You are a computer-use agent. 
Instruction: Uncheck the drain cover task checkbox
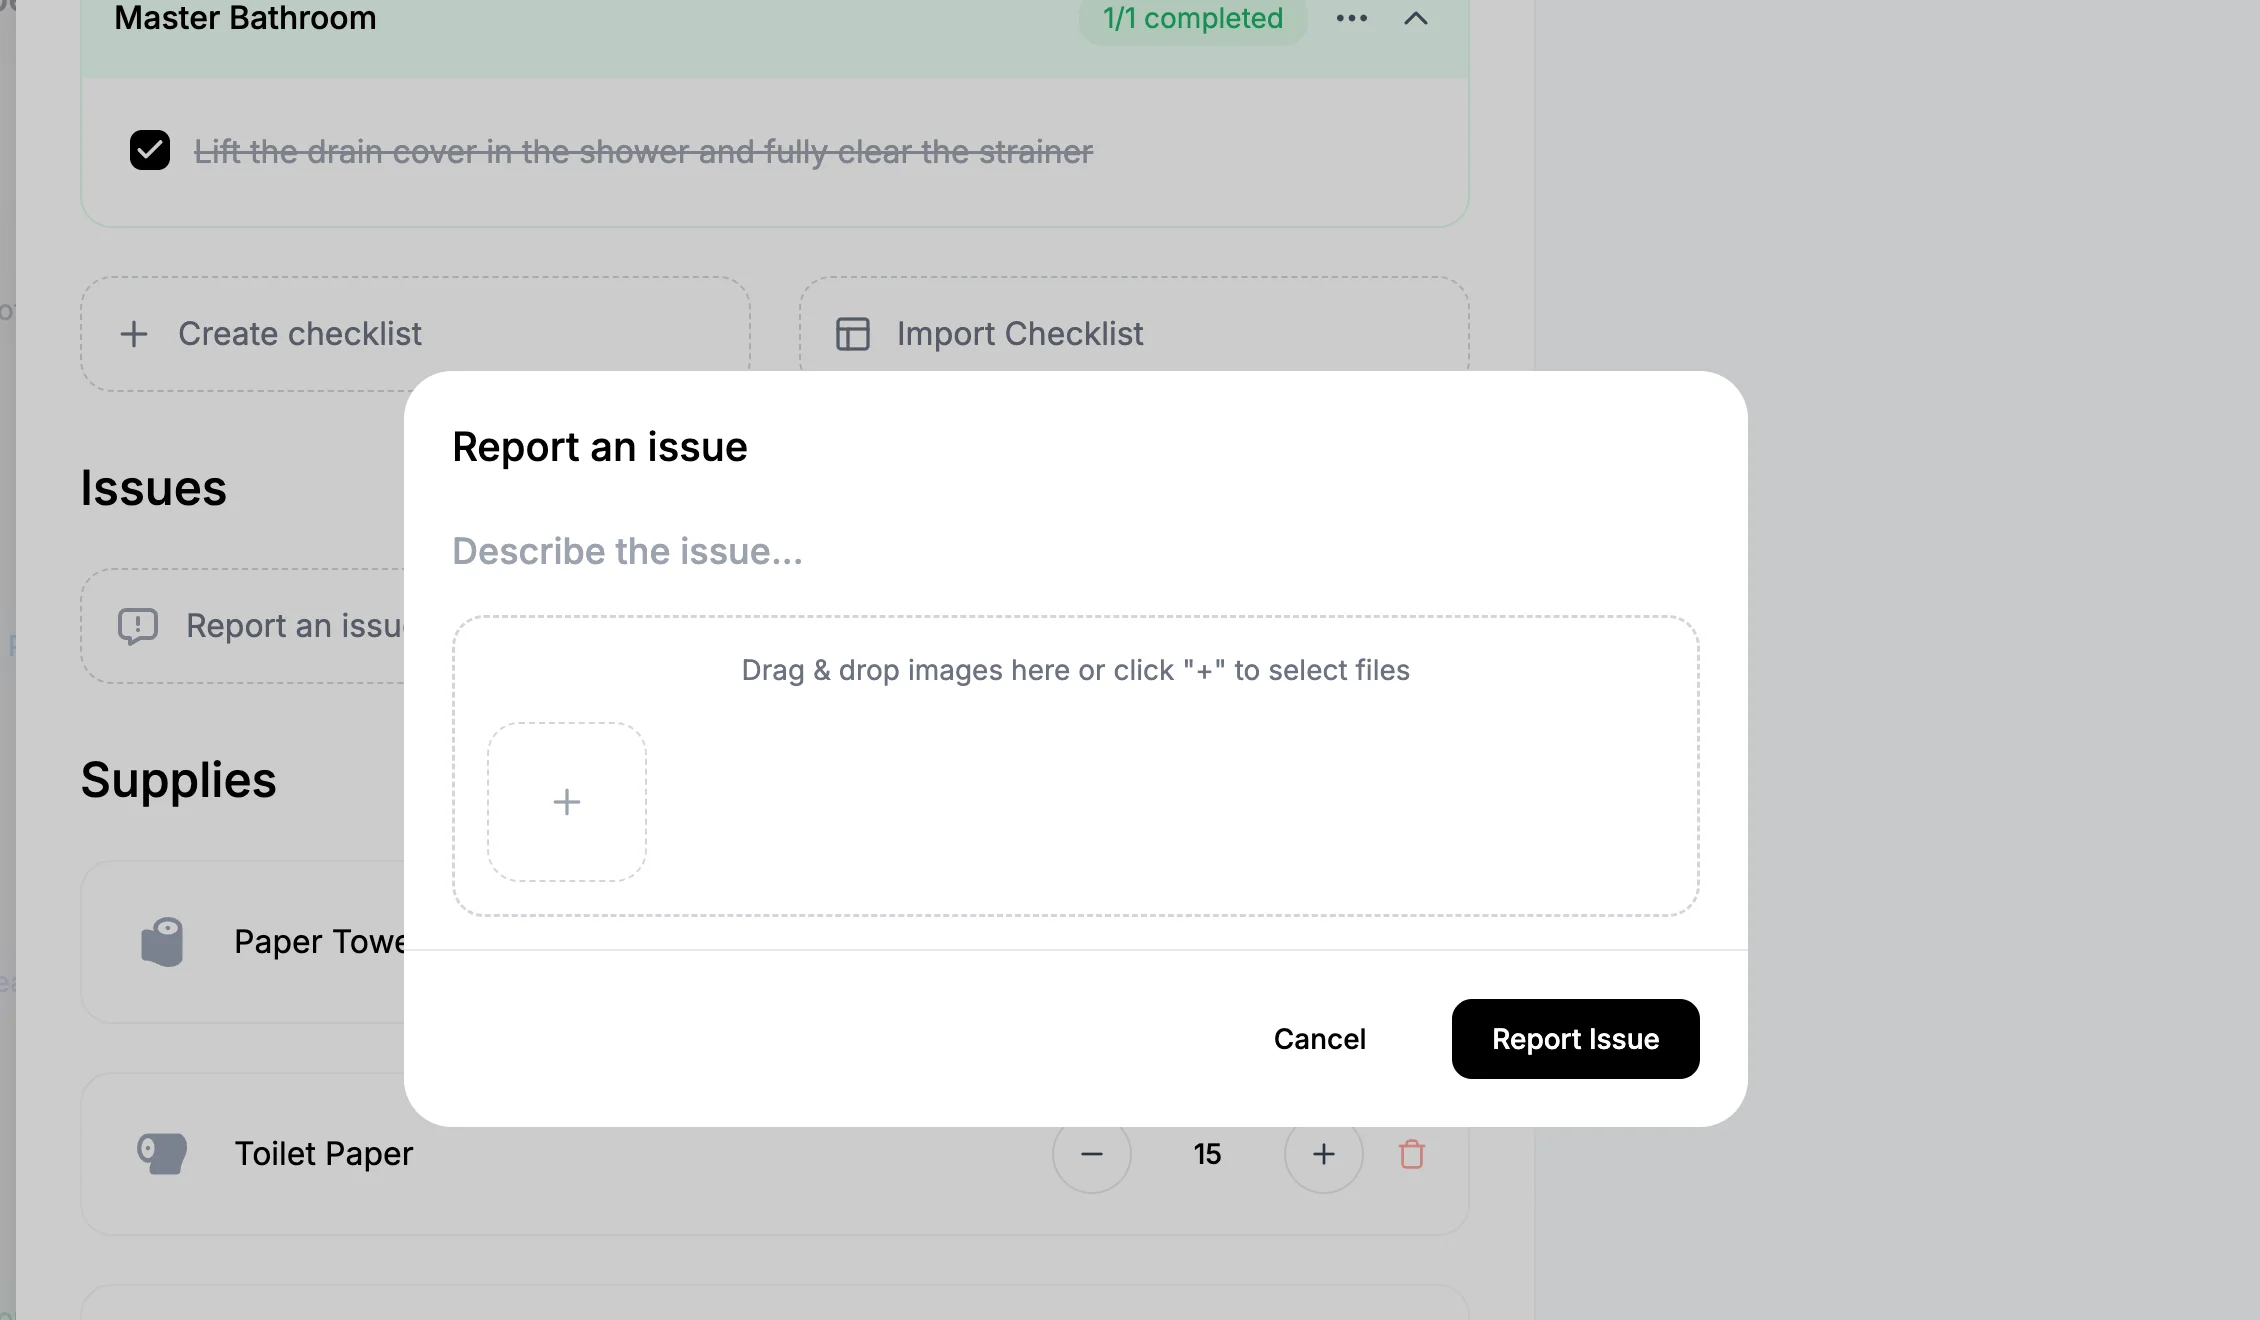(150, 151)
